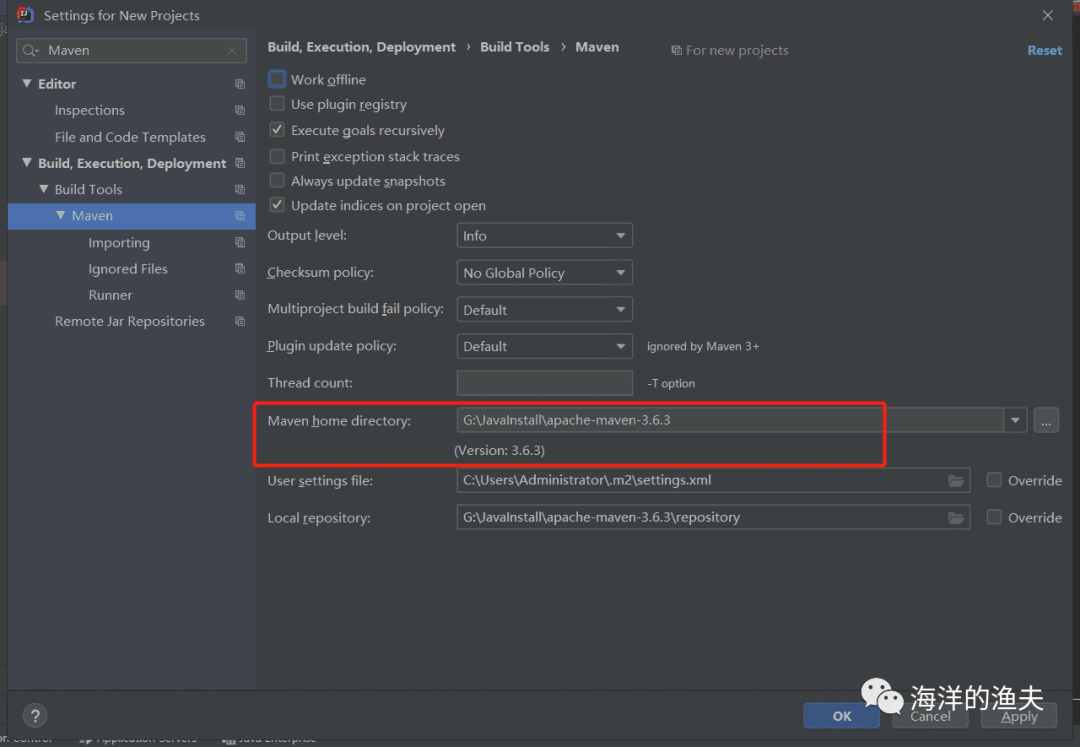Clear the Maven search field text
1080x747 pixels.
click(232, 50)
